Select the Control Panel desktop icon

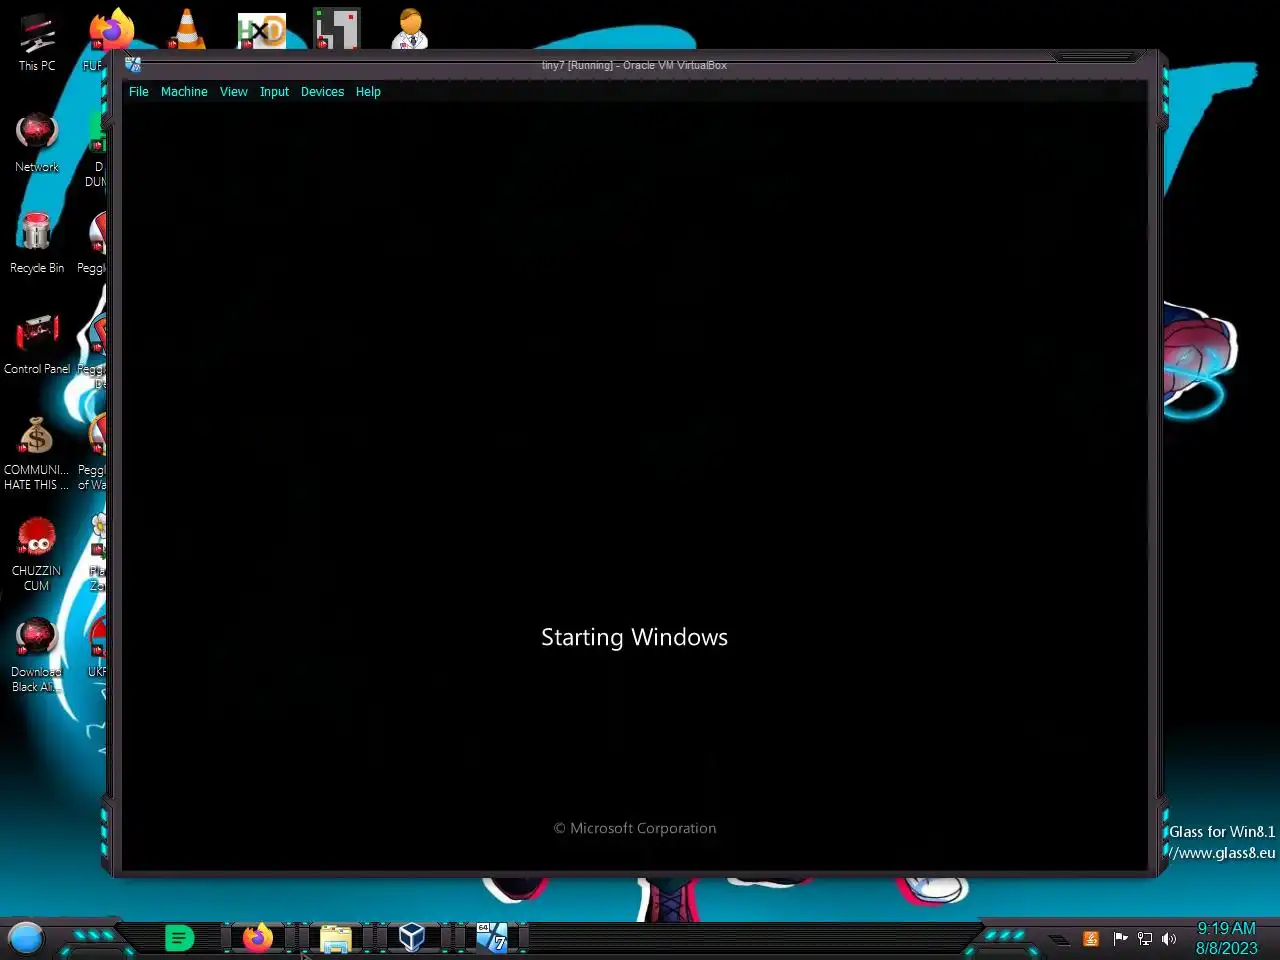(37, 344)
